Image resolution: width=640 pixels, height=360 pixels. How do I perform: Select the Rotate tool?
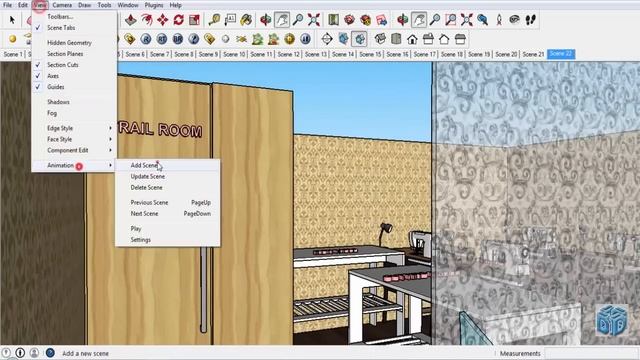178,20
